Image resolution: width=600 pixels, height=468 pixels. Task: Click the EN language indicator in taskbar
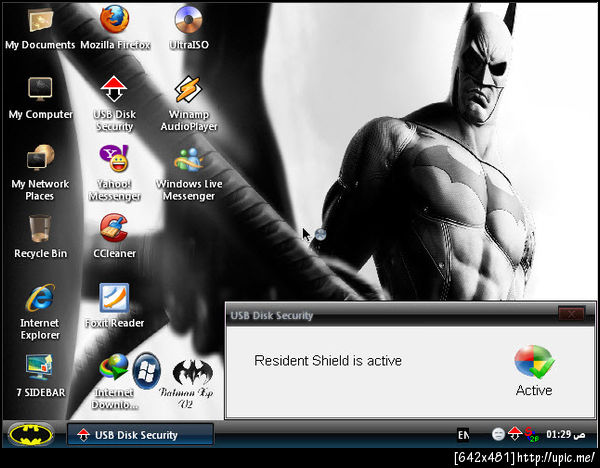click(463, 435)
